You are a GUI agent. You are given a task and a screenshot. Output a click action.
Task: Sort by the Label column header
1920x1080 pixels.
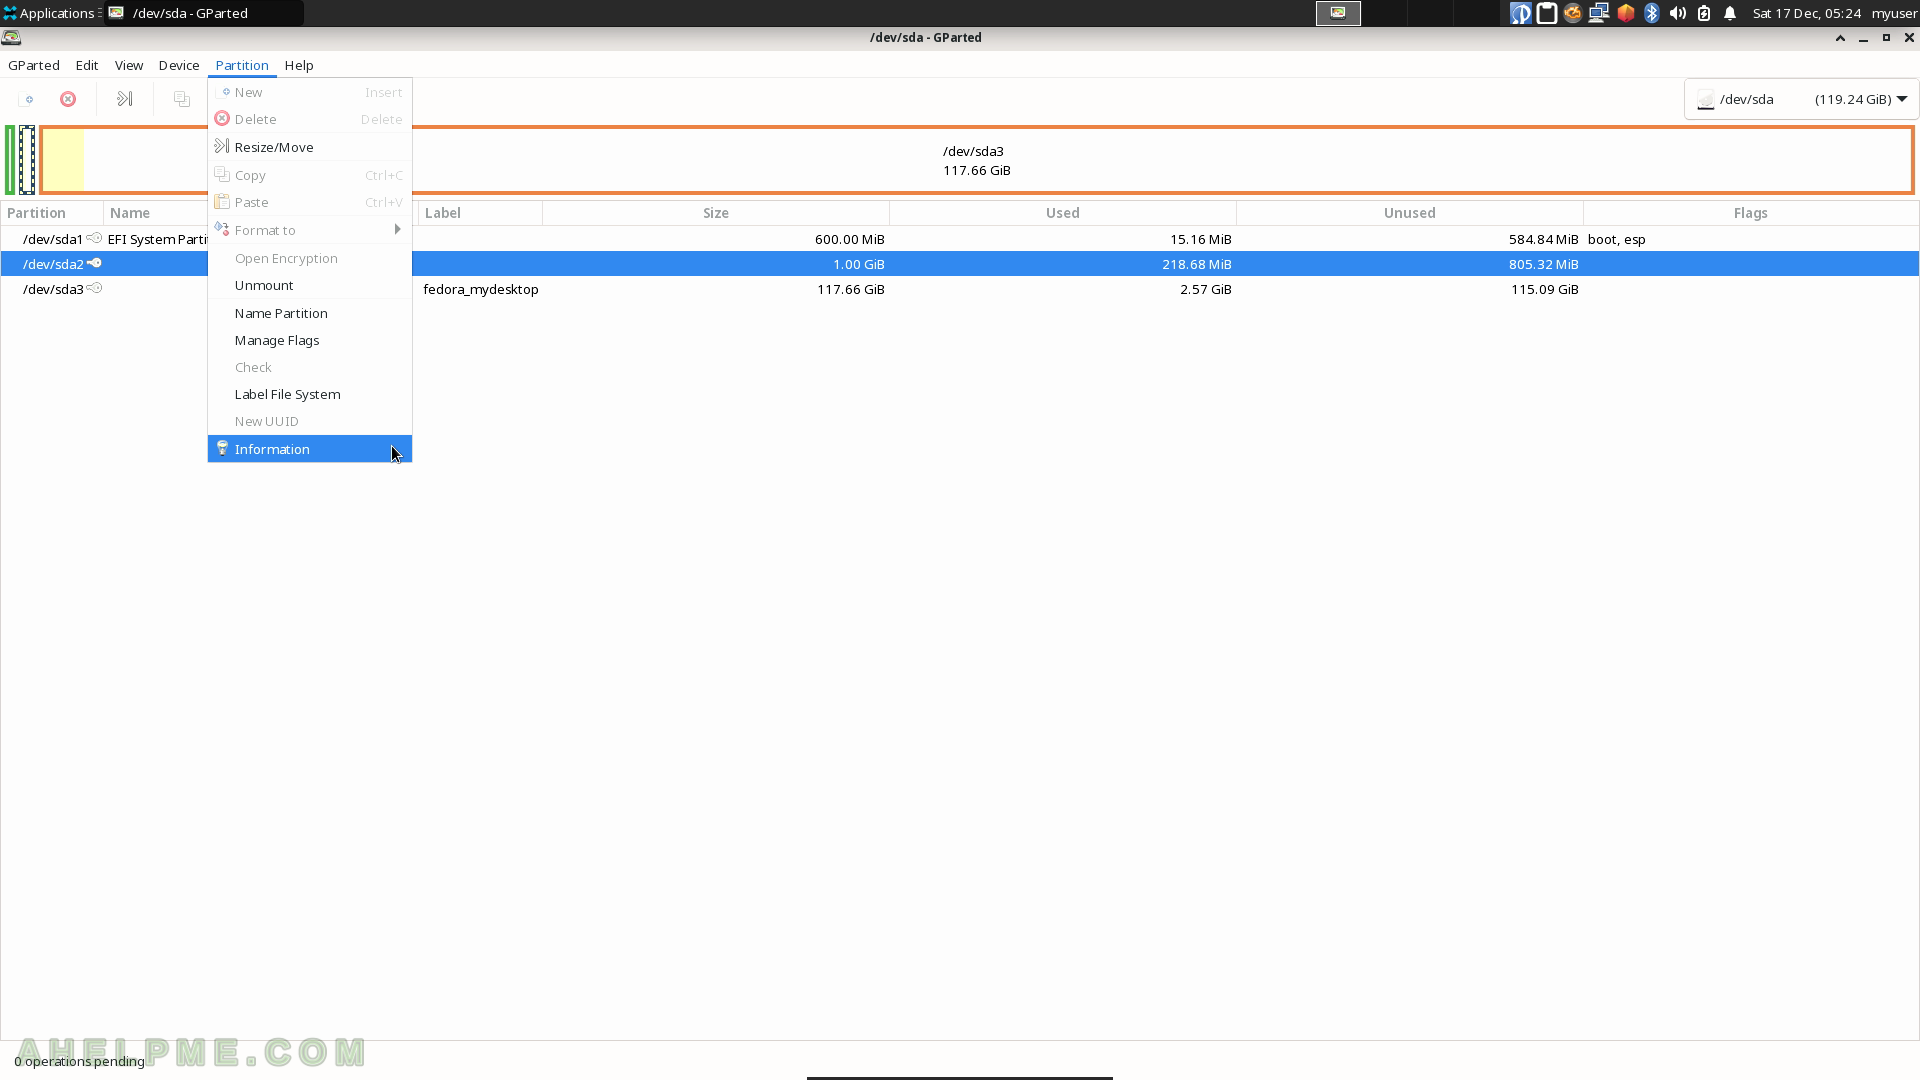point(480,213)
